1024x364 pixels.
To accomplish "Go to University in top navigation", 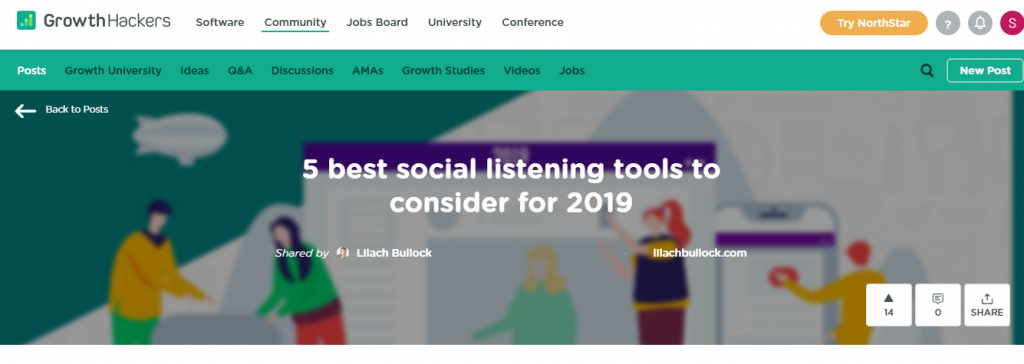I will (x=455, y=22).
